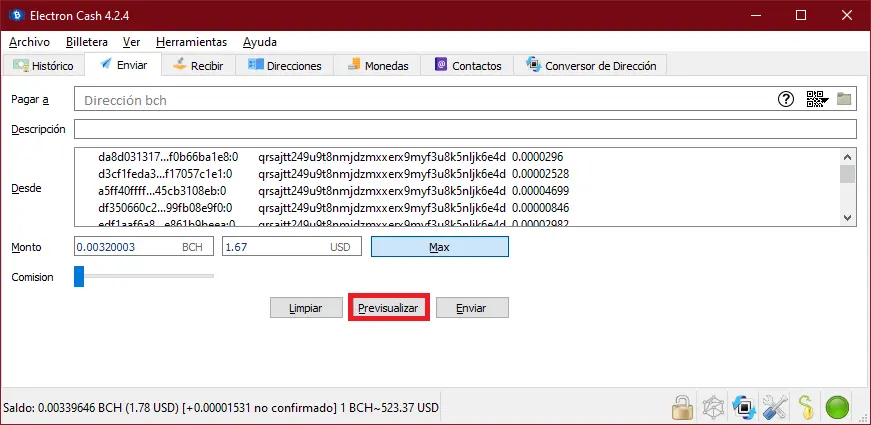Open the Herramientas menu

(192, 42)
